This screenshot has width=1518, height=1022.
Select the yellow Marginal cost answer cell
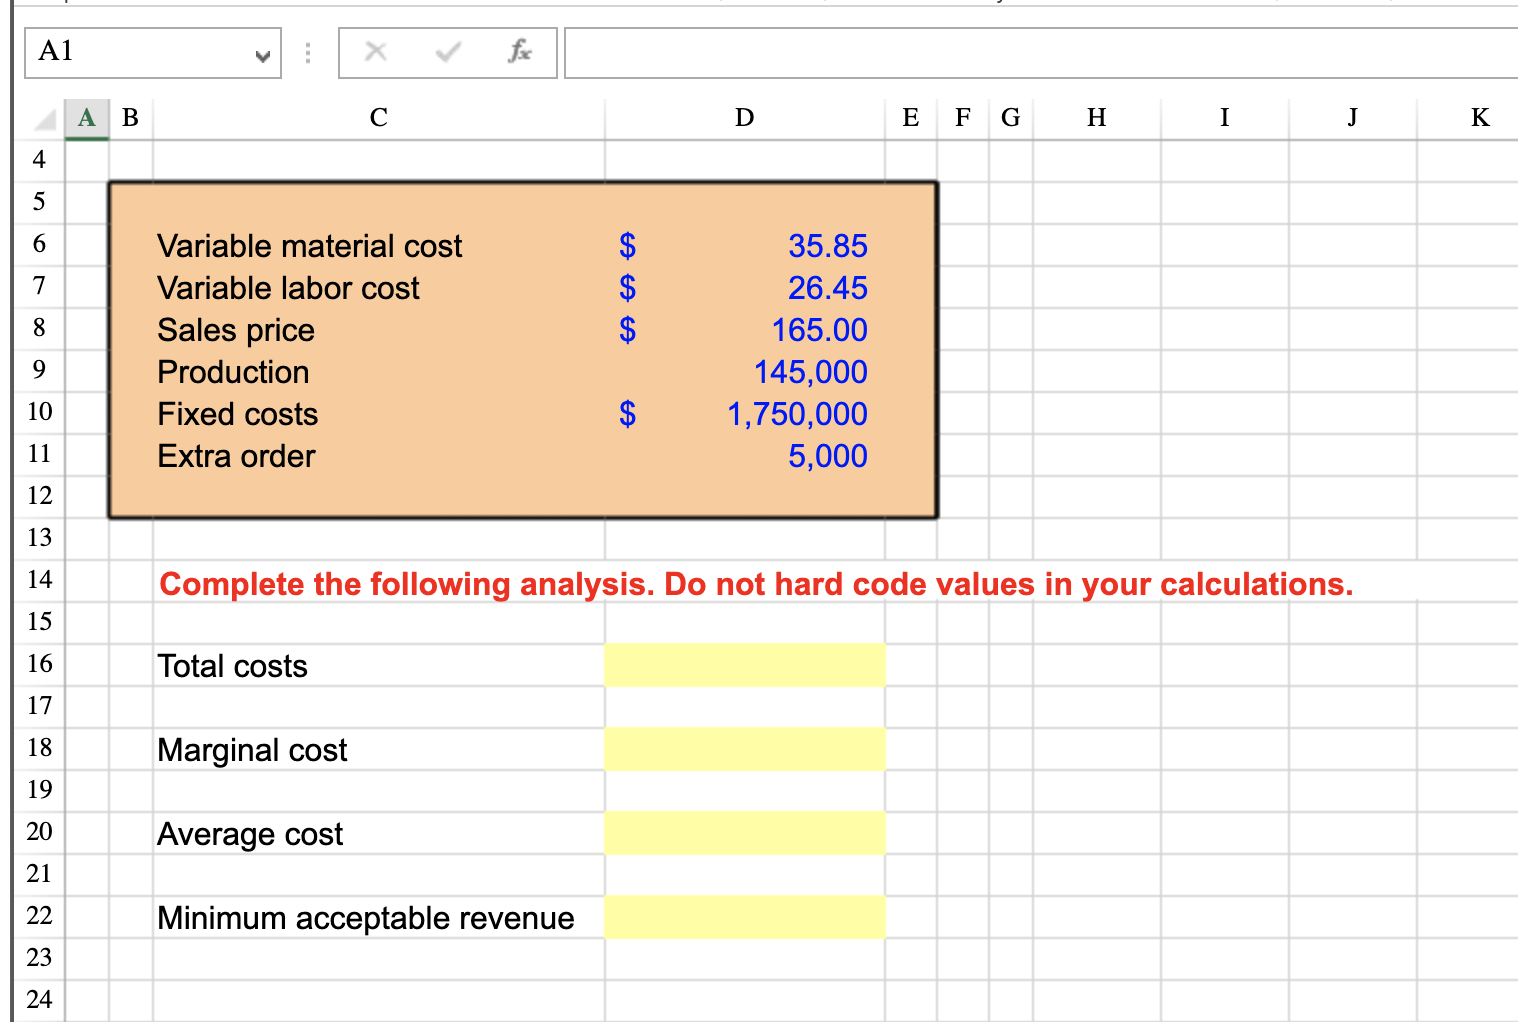tap(745, 749)
